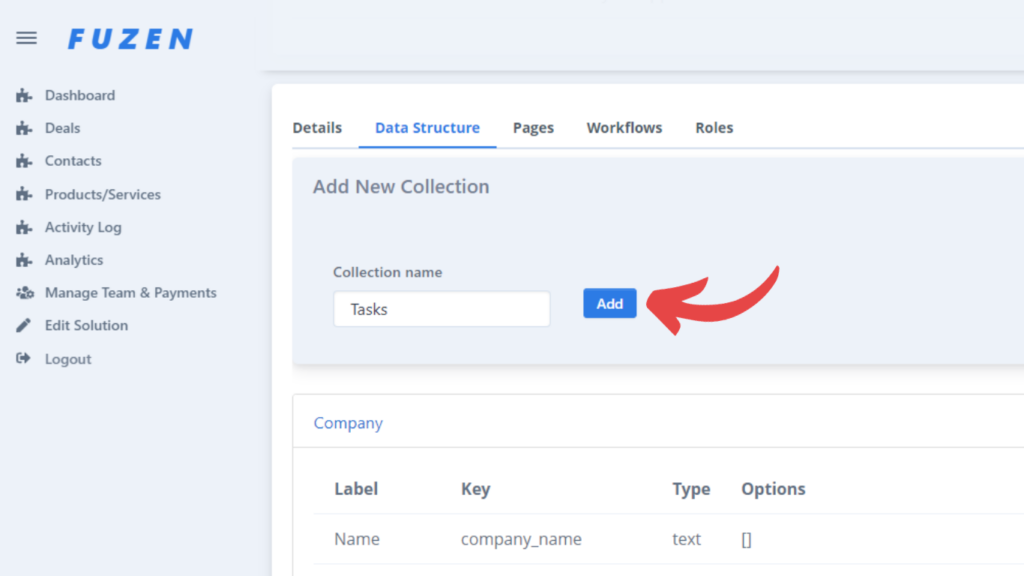
Task: Click the Contacts puzzle icon
Action: 24,161
